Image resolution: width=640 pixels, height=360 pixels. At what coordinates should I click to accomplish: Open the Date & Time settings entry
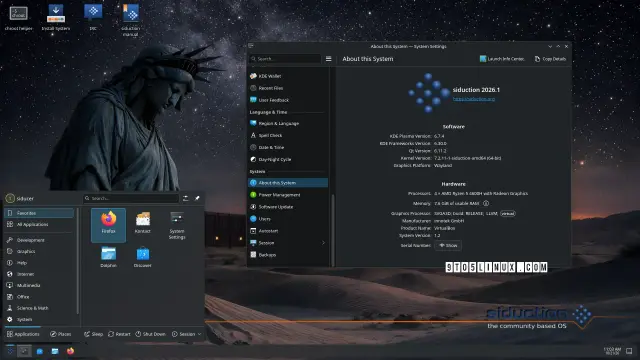pos(287,147)
